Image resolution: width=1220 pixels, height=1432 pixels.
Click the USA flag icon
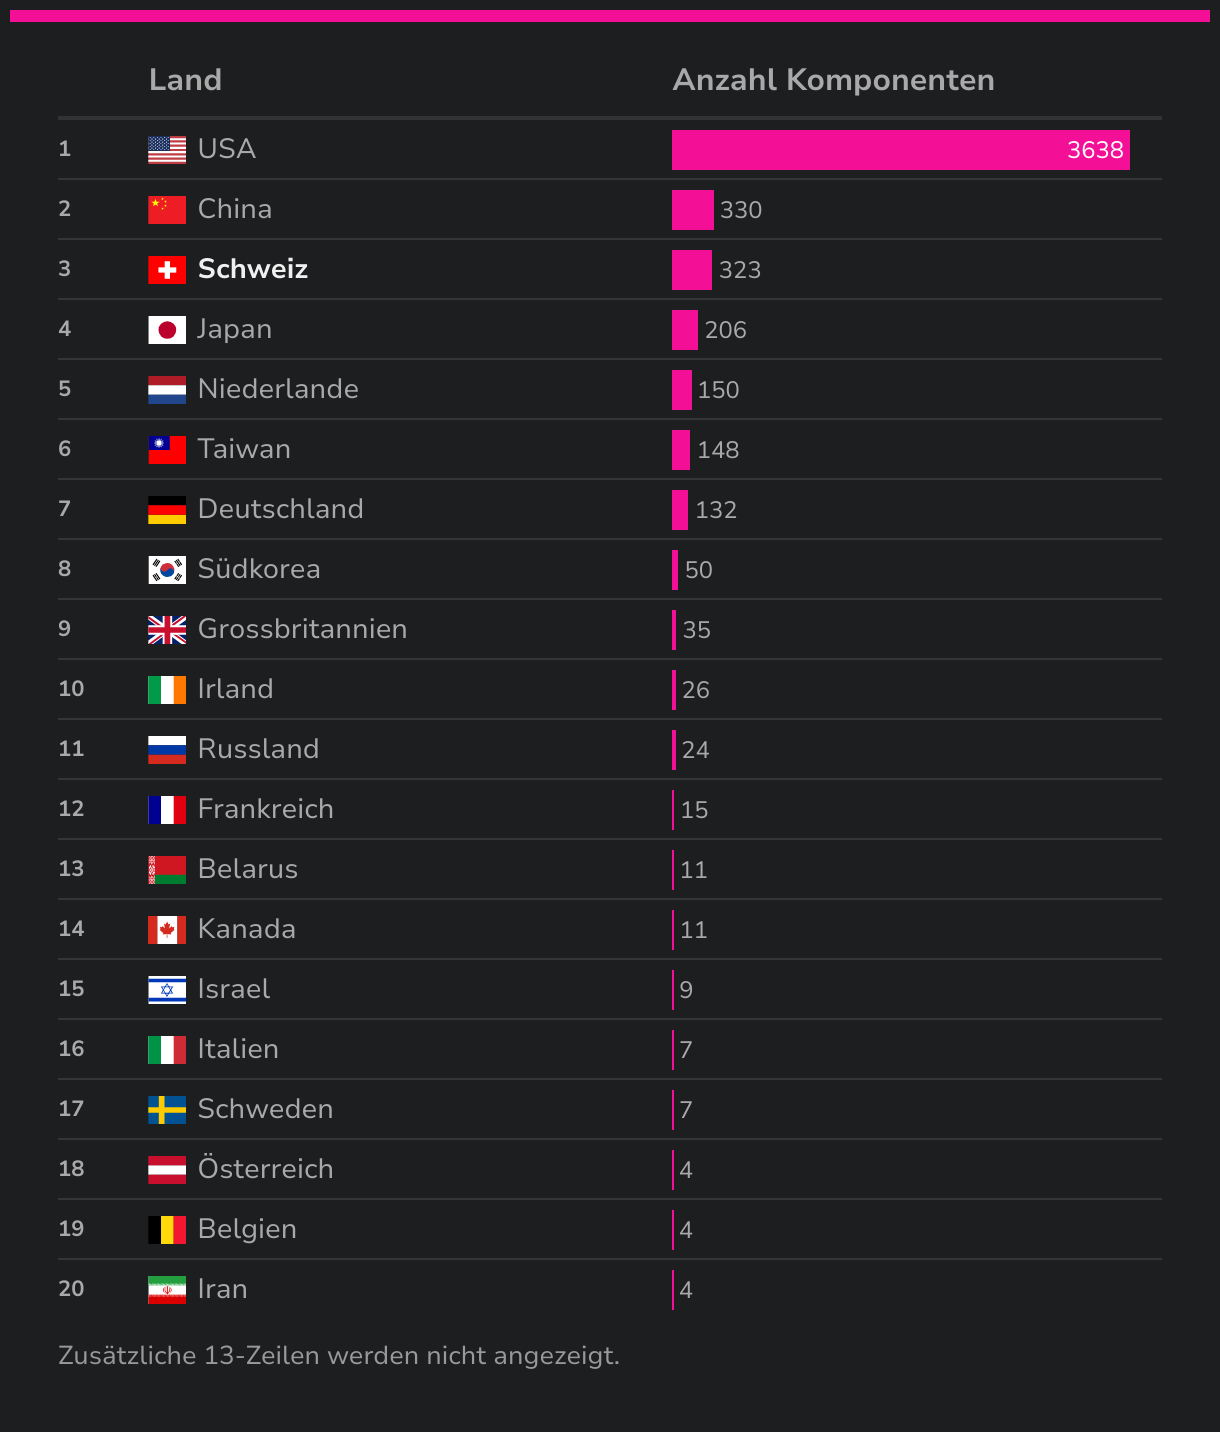point(167,150)
